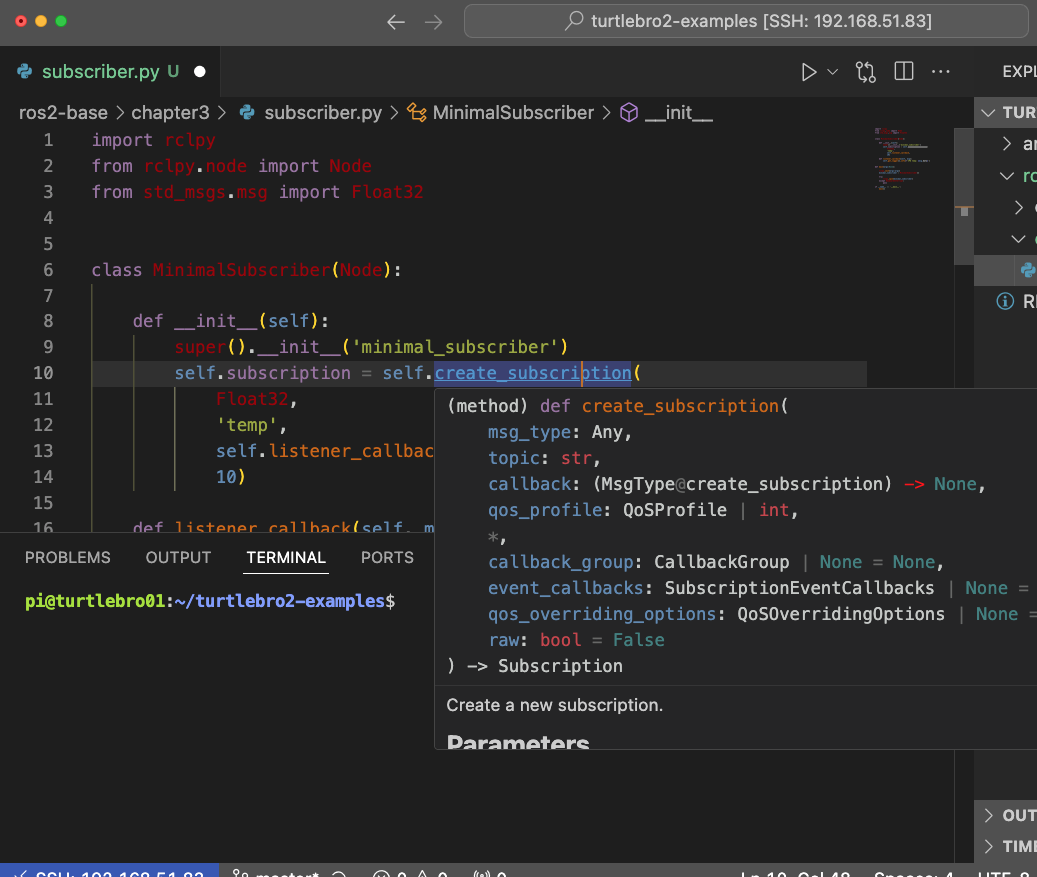Open the changes comparison icon in editor toolbar

(x=866, y=71)
